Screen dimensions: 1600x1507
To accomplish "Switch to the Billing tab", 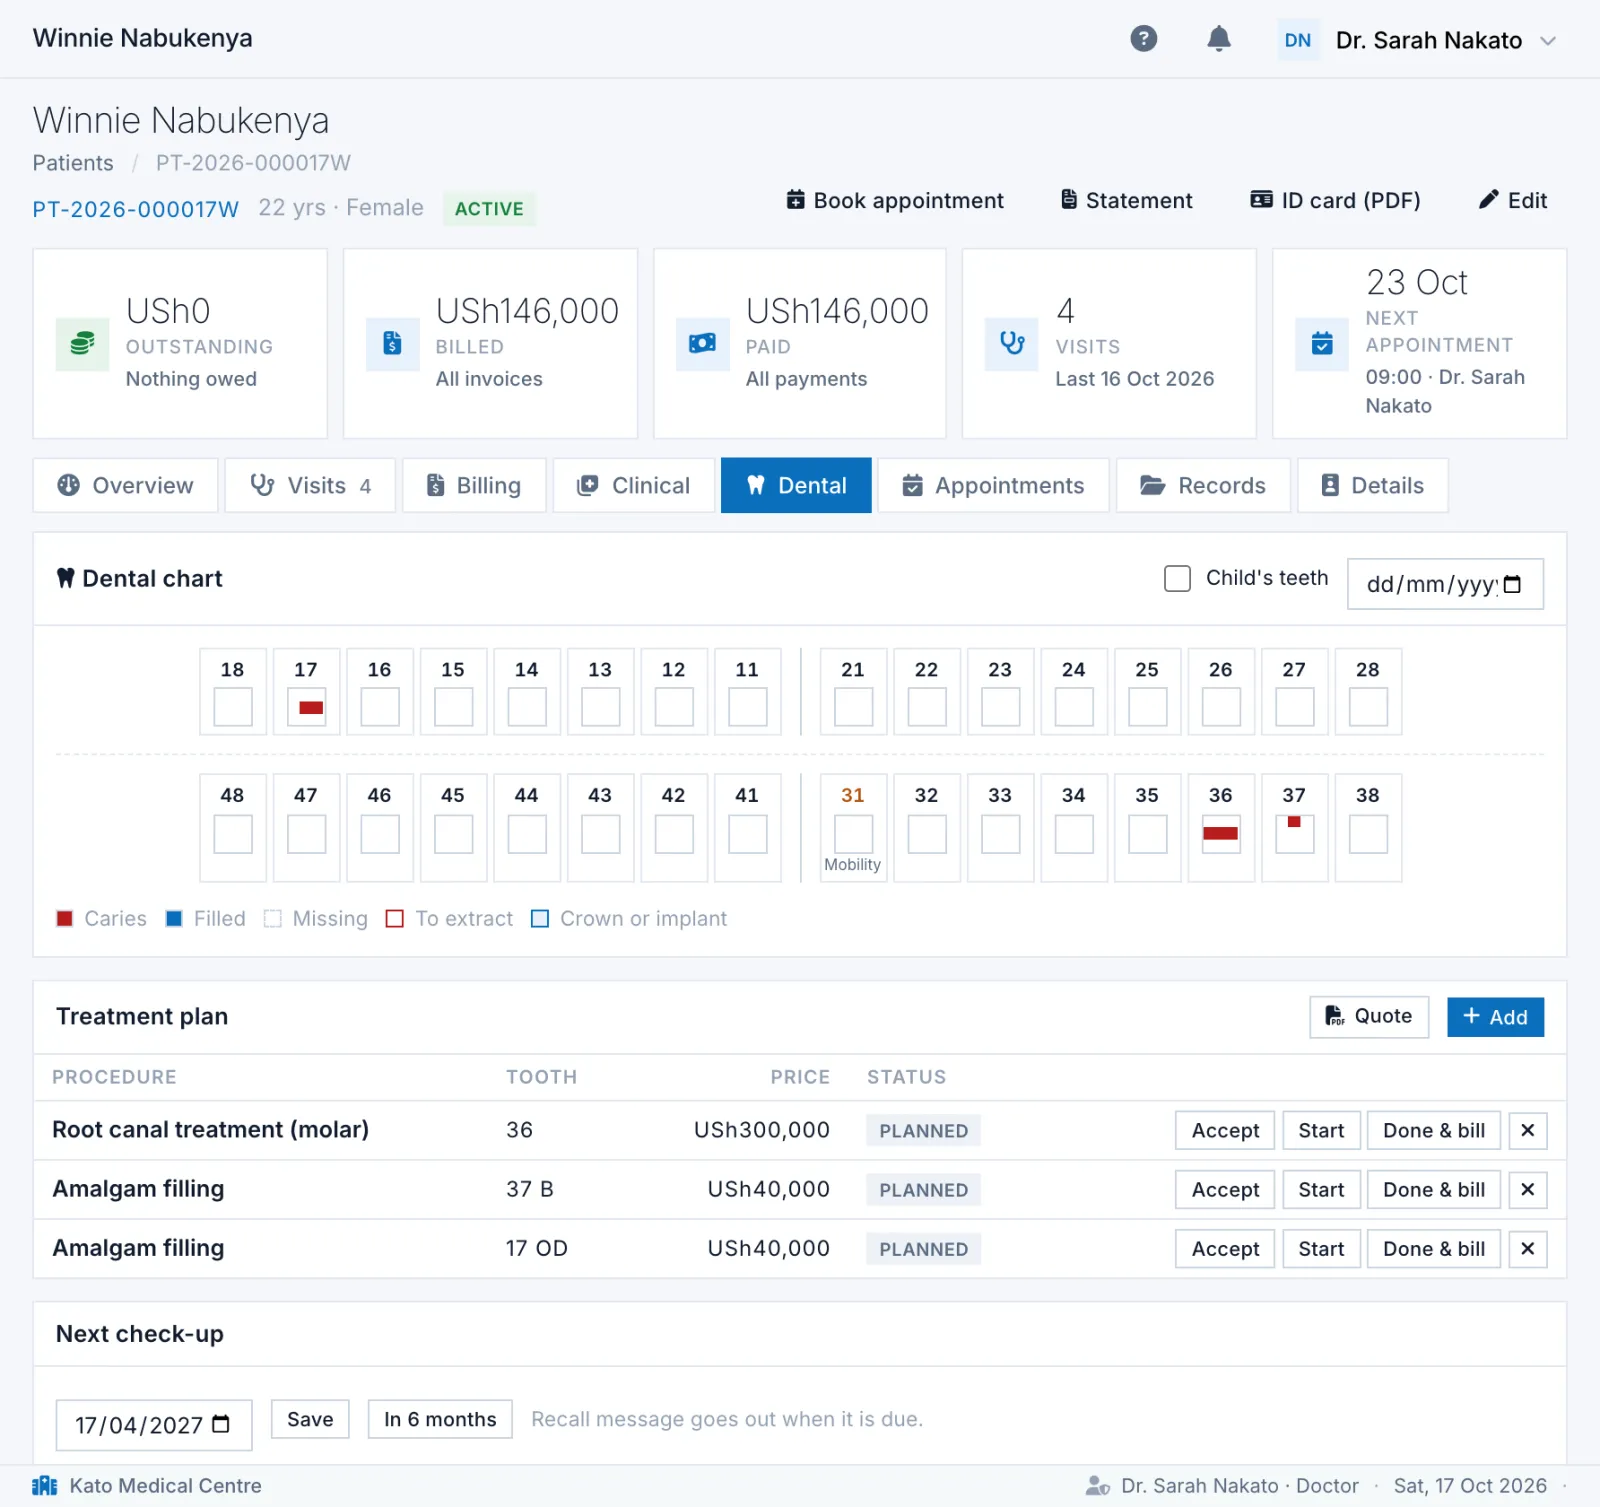I will coord(474,486).
